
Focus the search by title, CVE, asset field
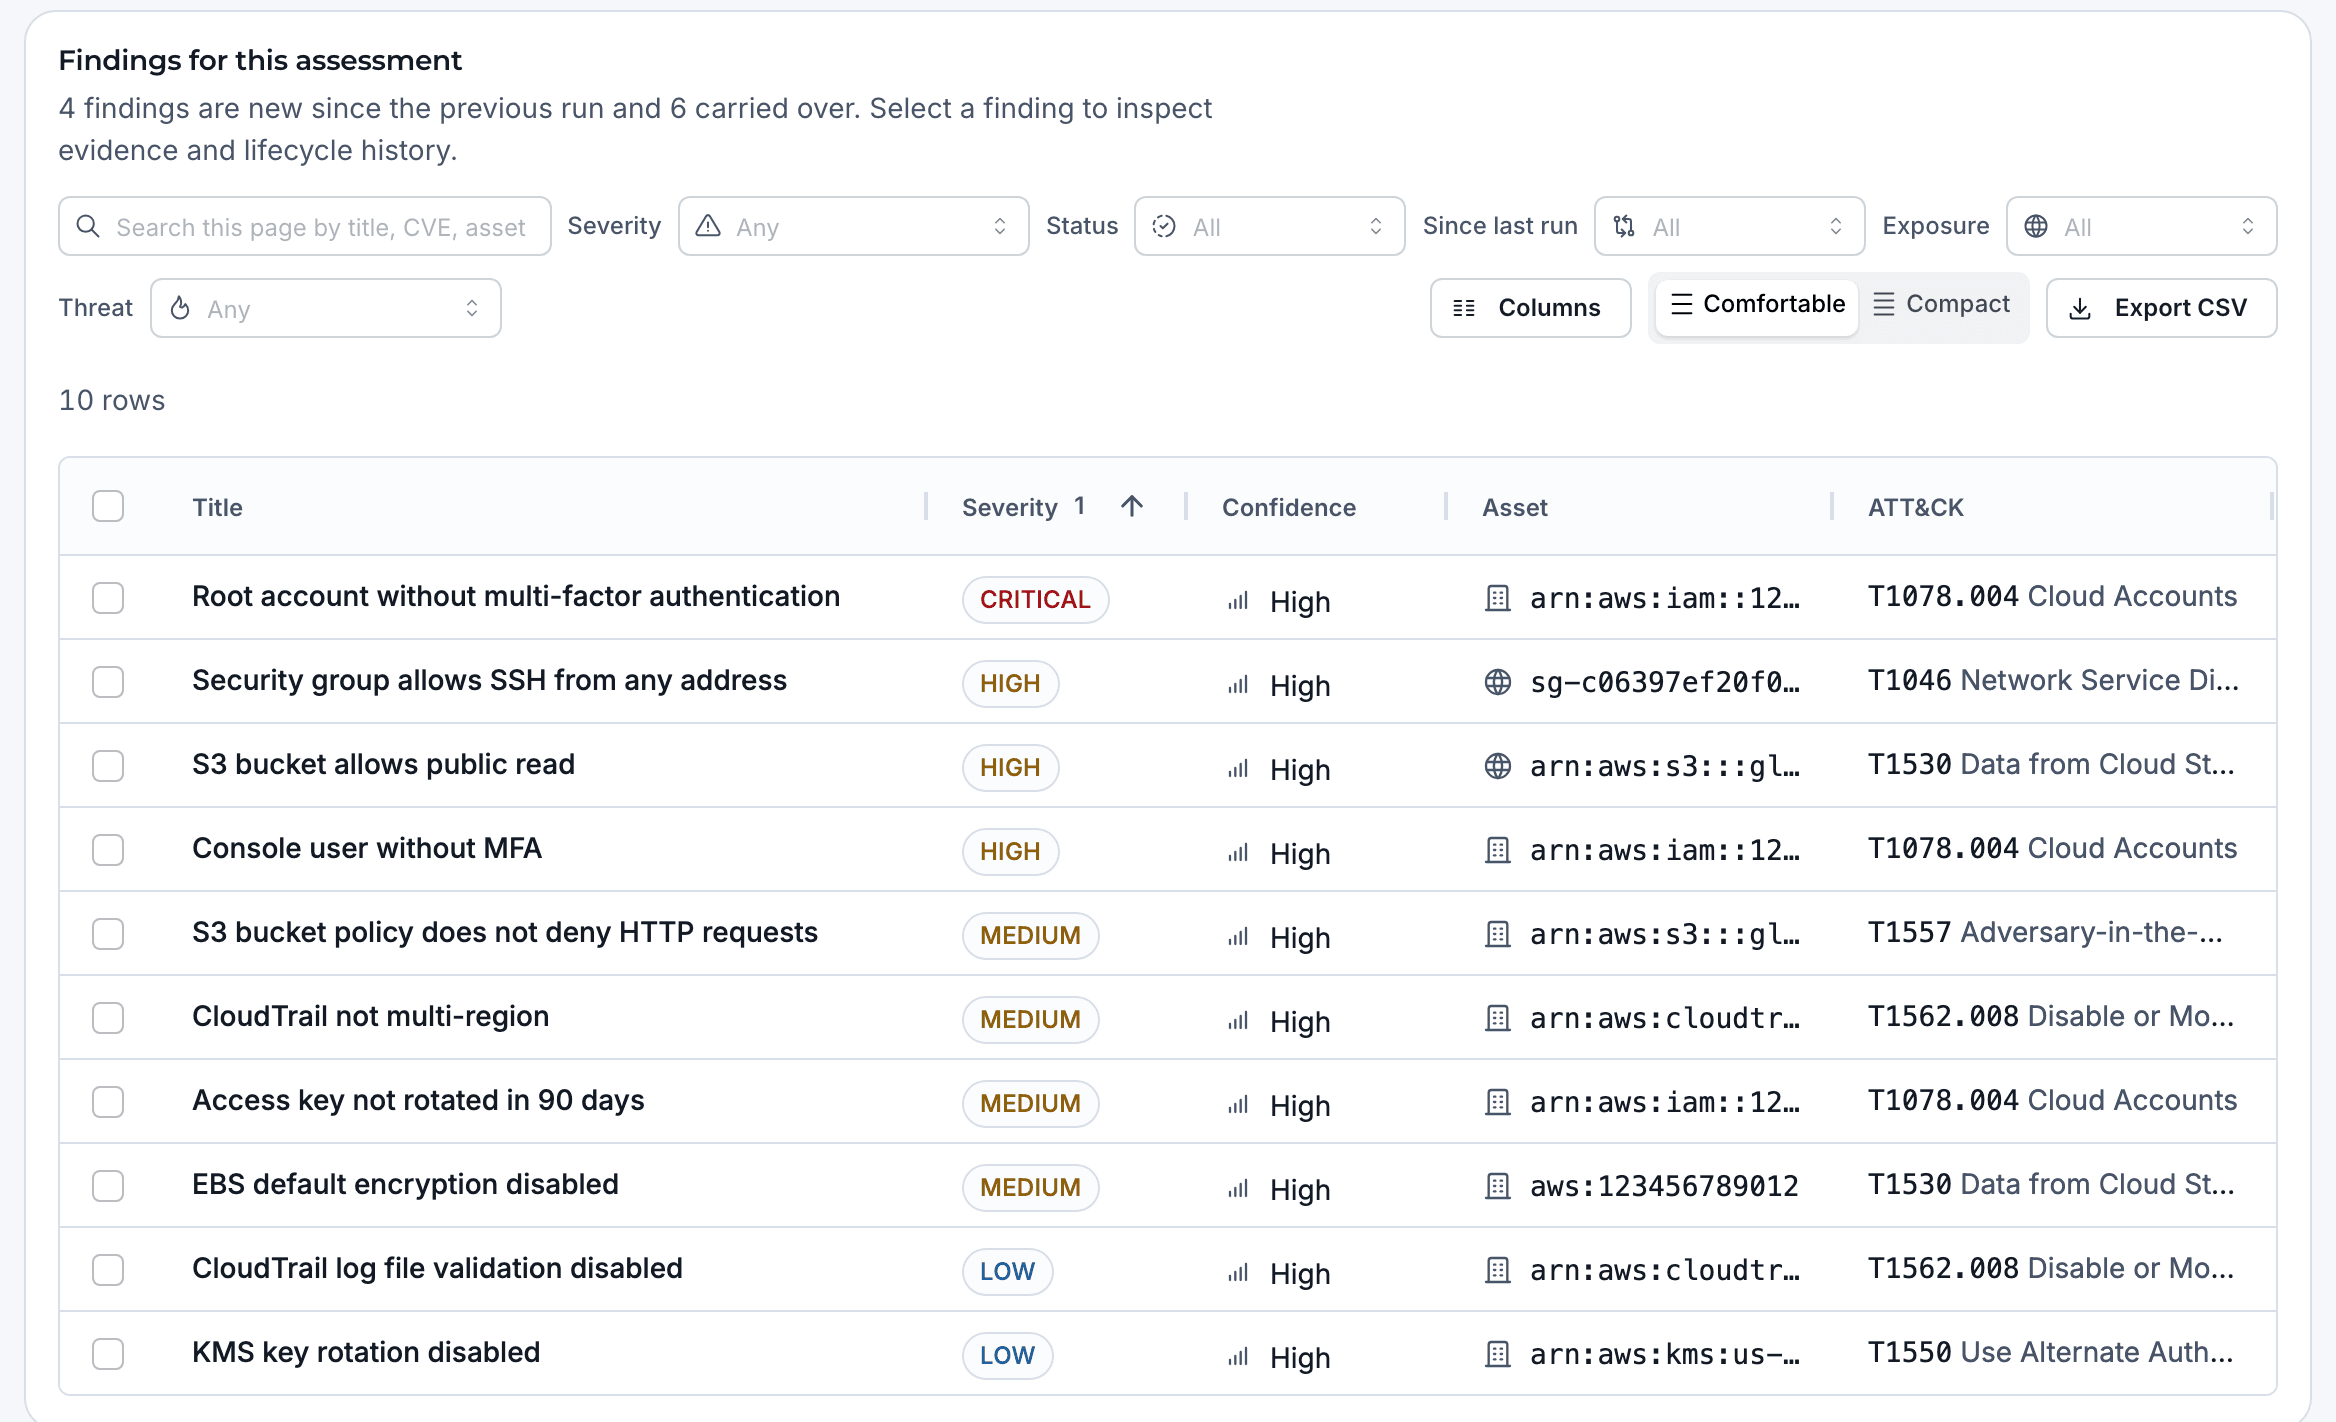click(304, 226)
